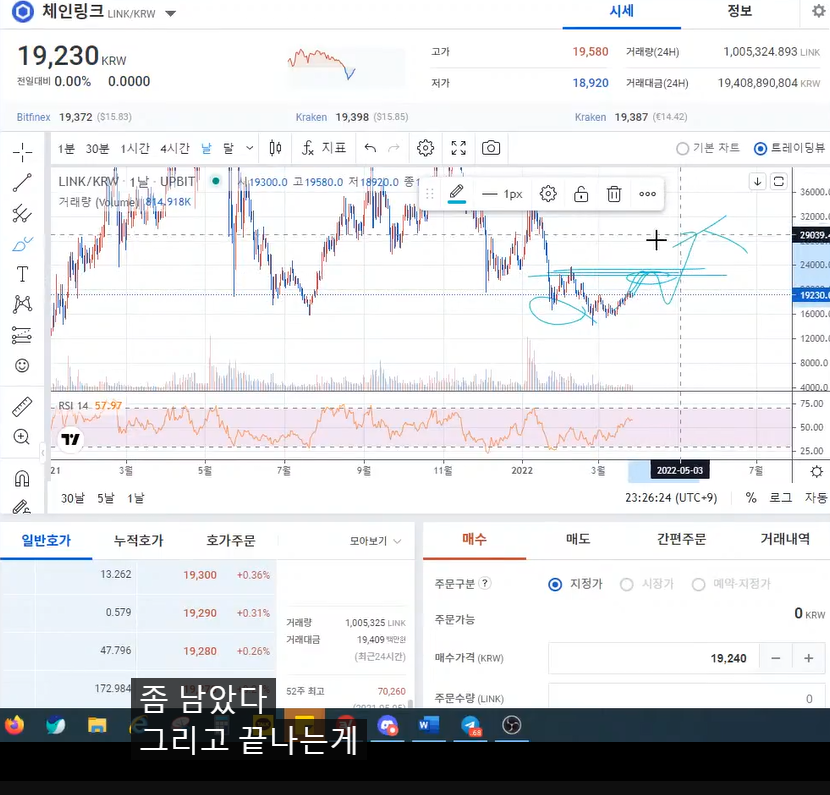
Task: Toggle percent (%) scale mode
Action: coord(751,498)
